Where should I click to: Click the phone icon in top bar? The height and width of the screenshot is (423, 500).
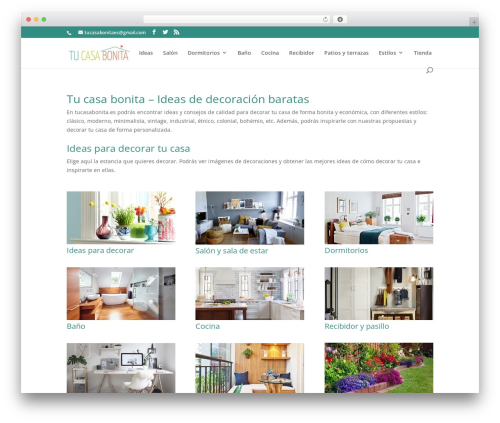click(x=69, y=33)
